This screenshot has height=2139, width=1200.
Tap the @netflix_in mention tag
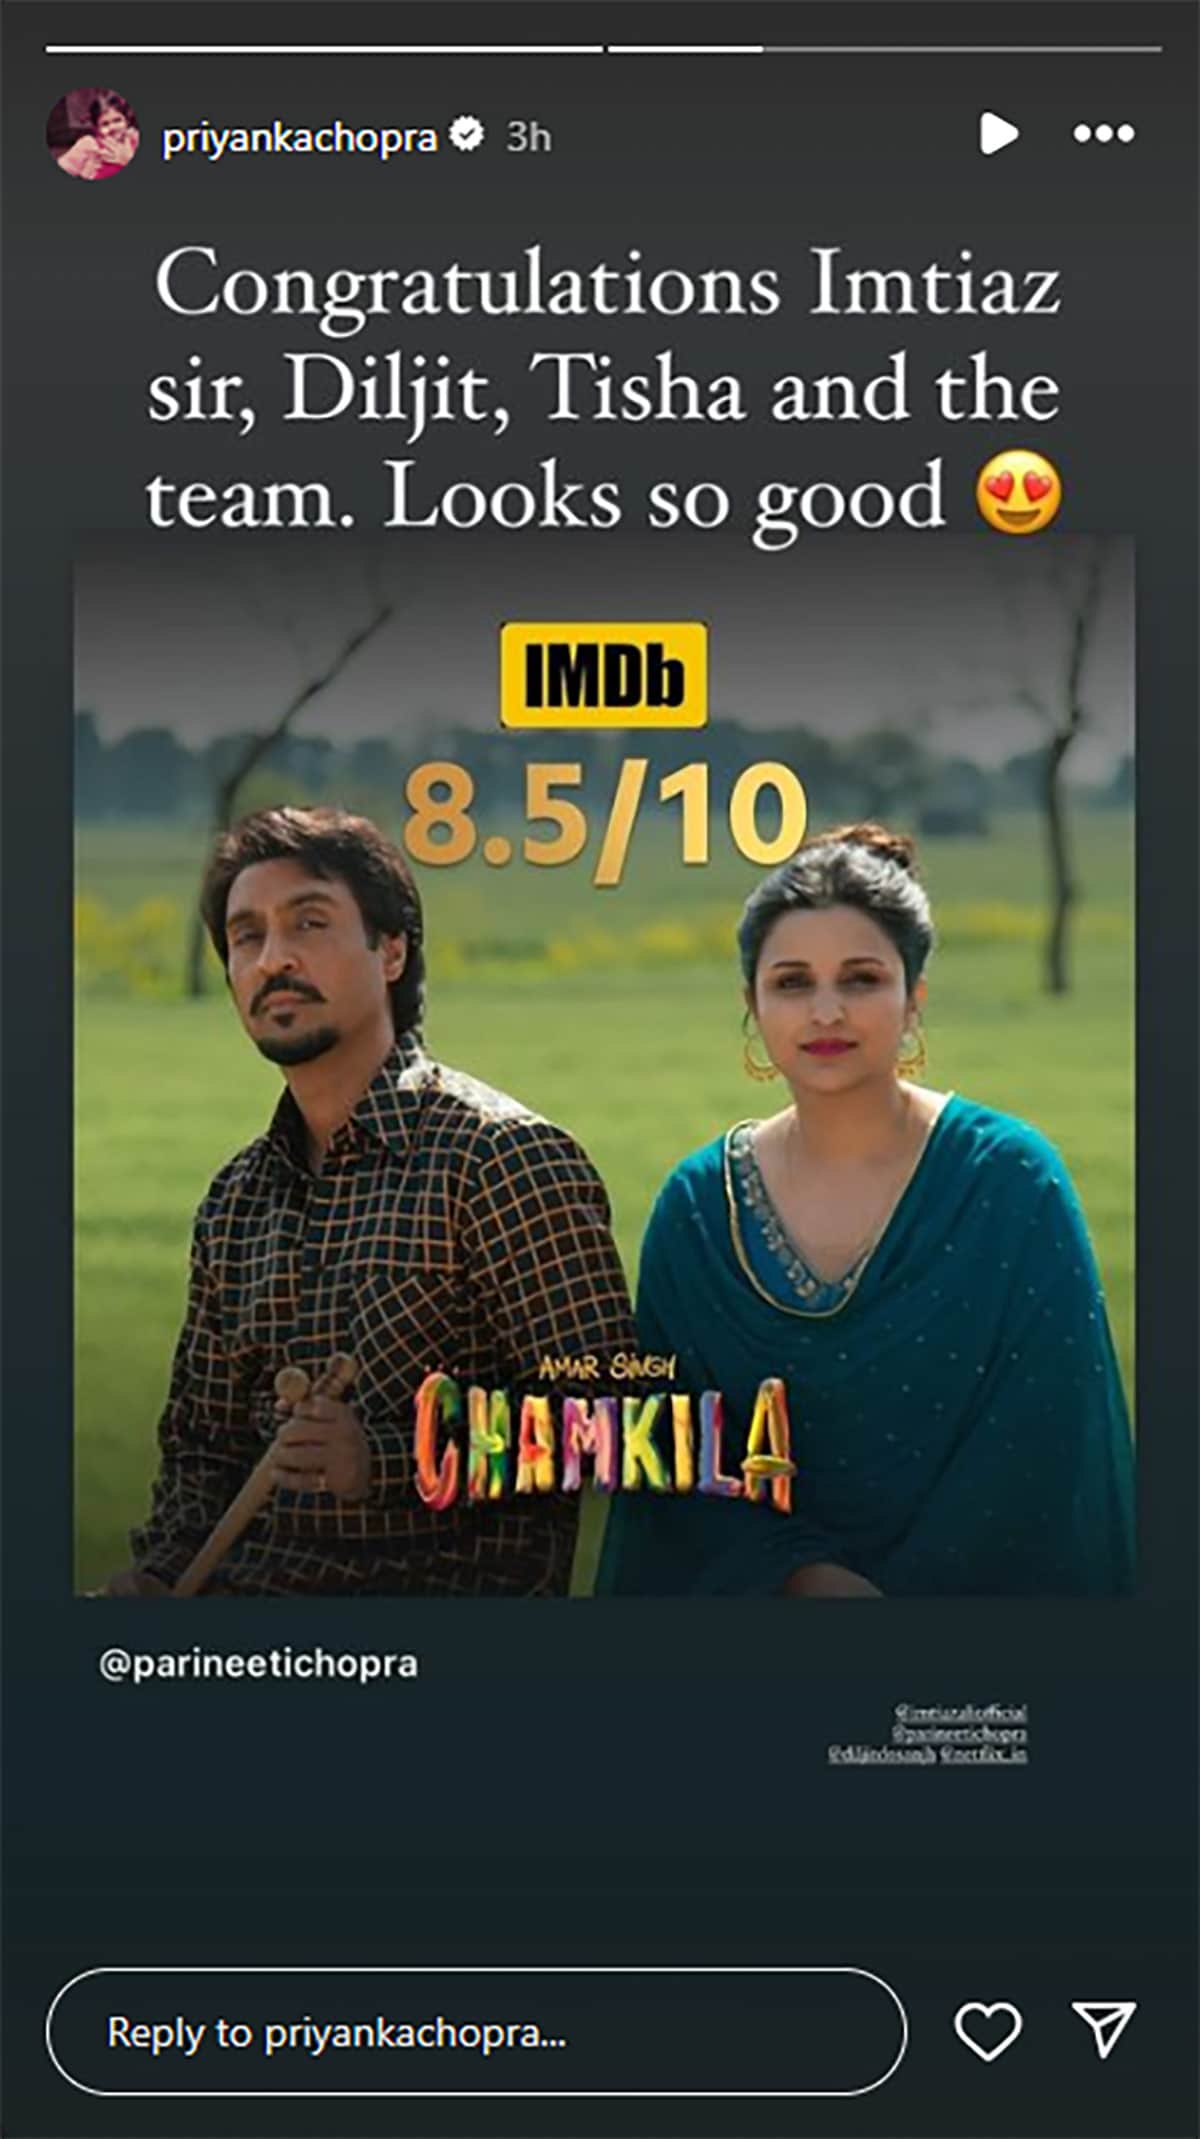983,1755
